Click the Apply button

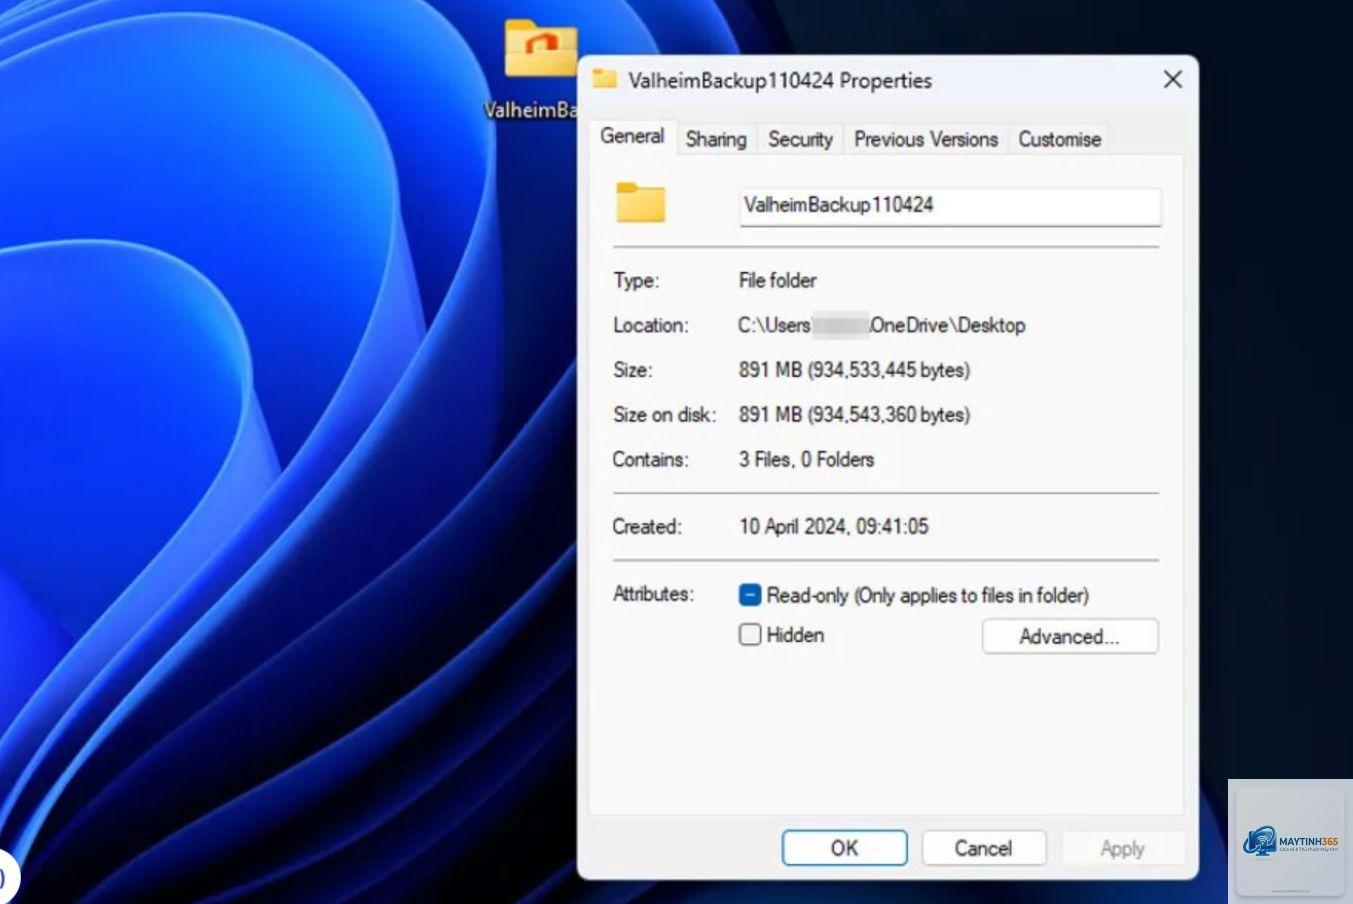click(1122, 848)
